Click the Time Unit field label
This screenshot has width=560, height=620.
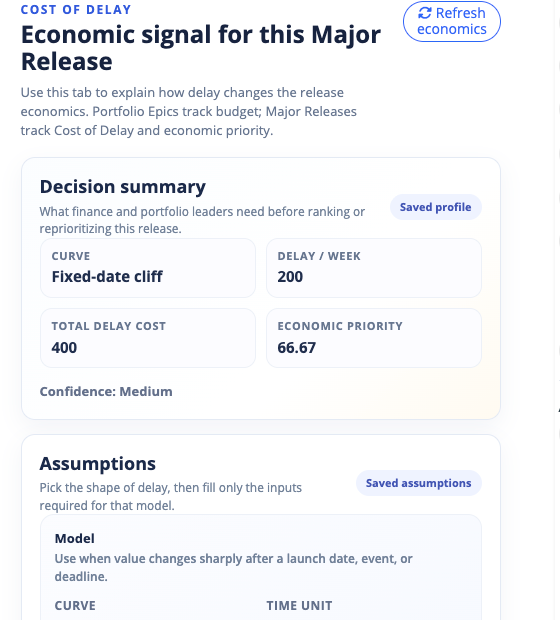(x=299, y=605)
